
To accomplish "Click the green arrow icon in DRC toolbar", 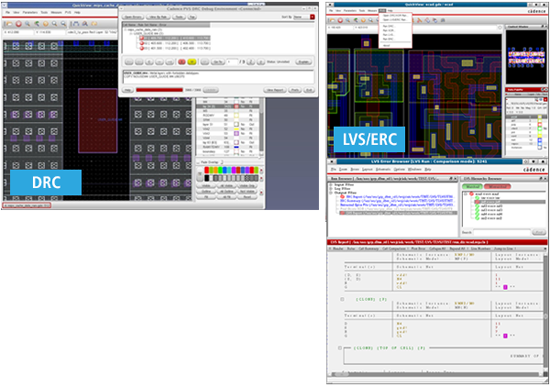I will 36,24.
